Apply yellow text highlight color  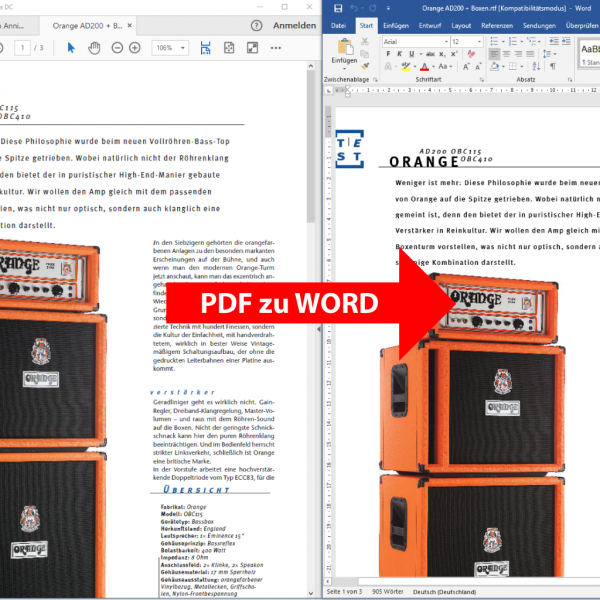406,67
